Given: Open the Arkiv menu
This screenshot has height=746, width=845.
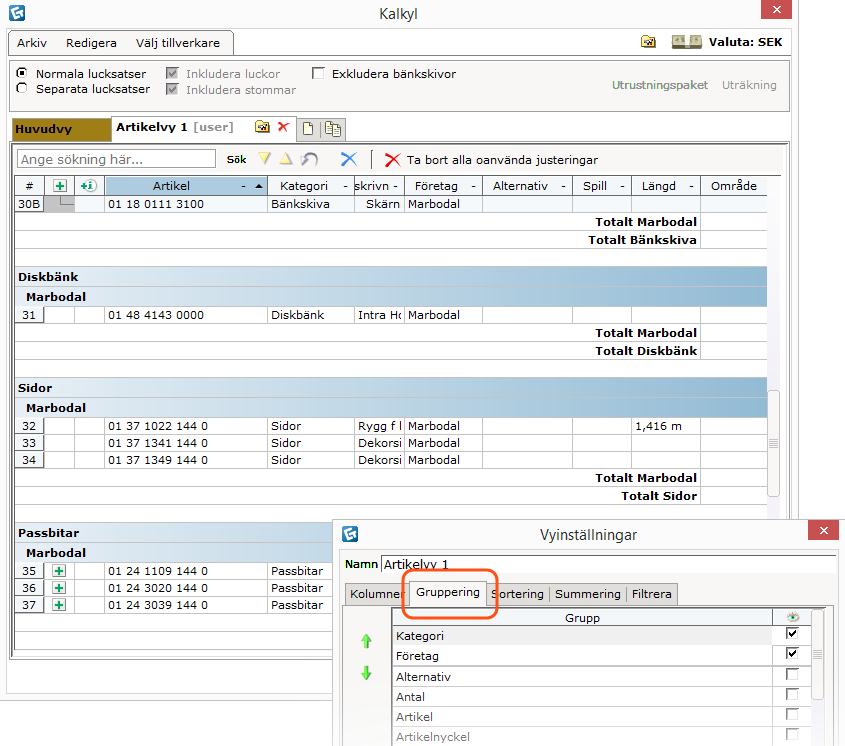Looking at the screenshot, I should click(x=32, y=43).
